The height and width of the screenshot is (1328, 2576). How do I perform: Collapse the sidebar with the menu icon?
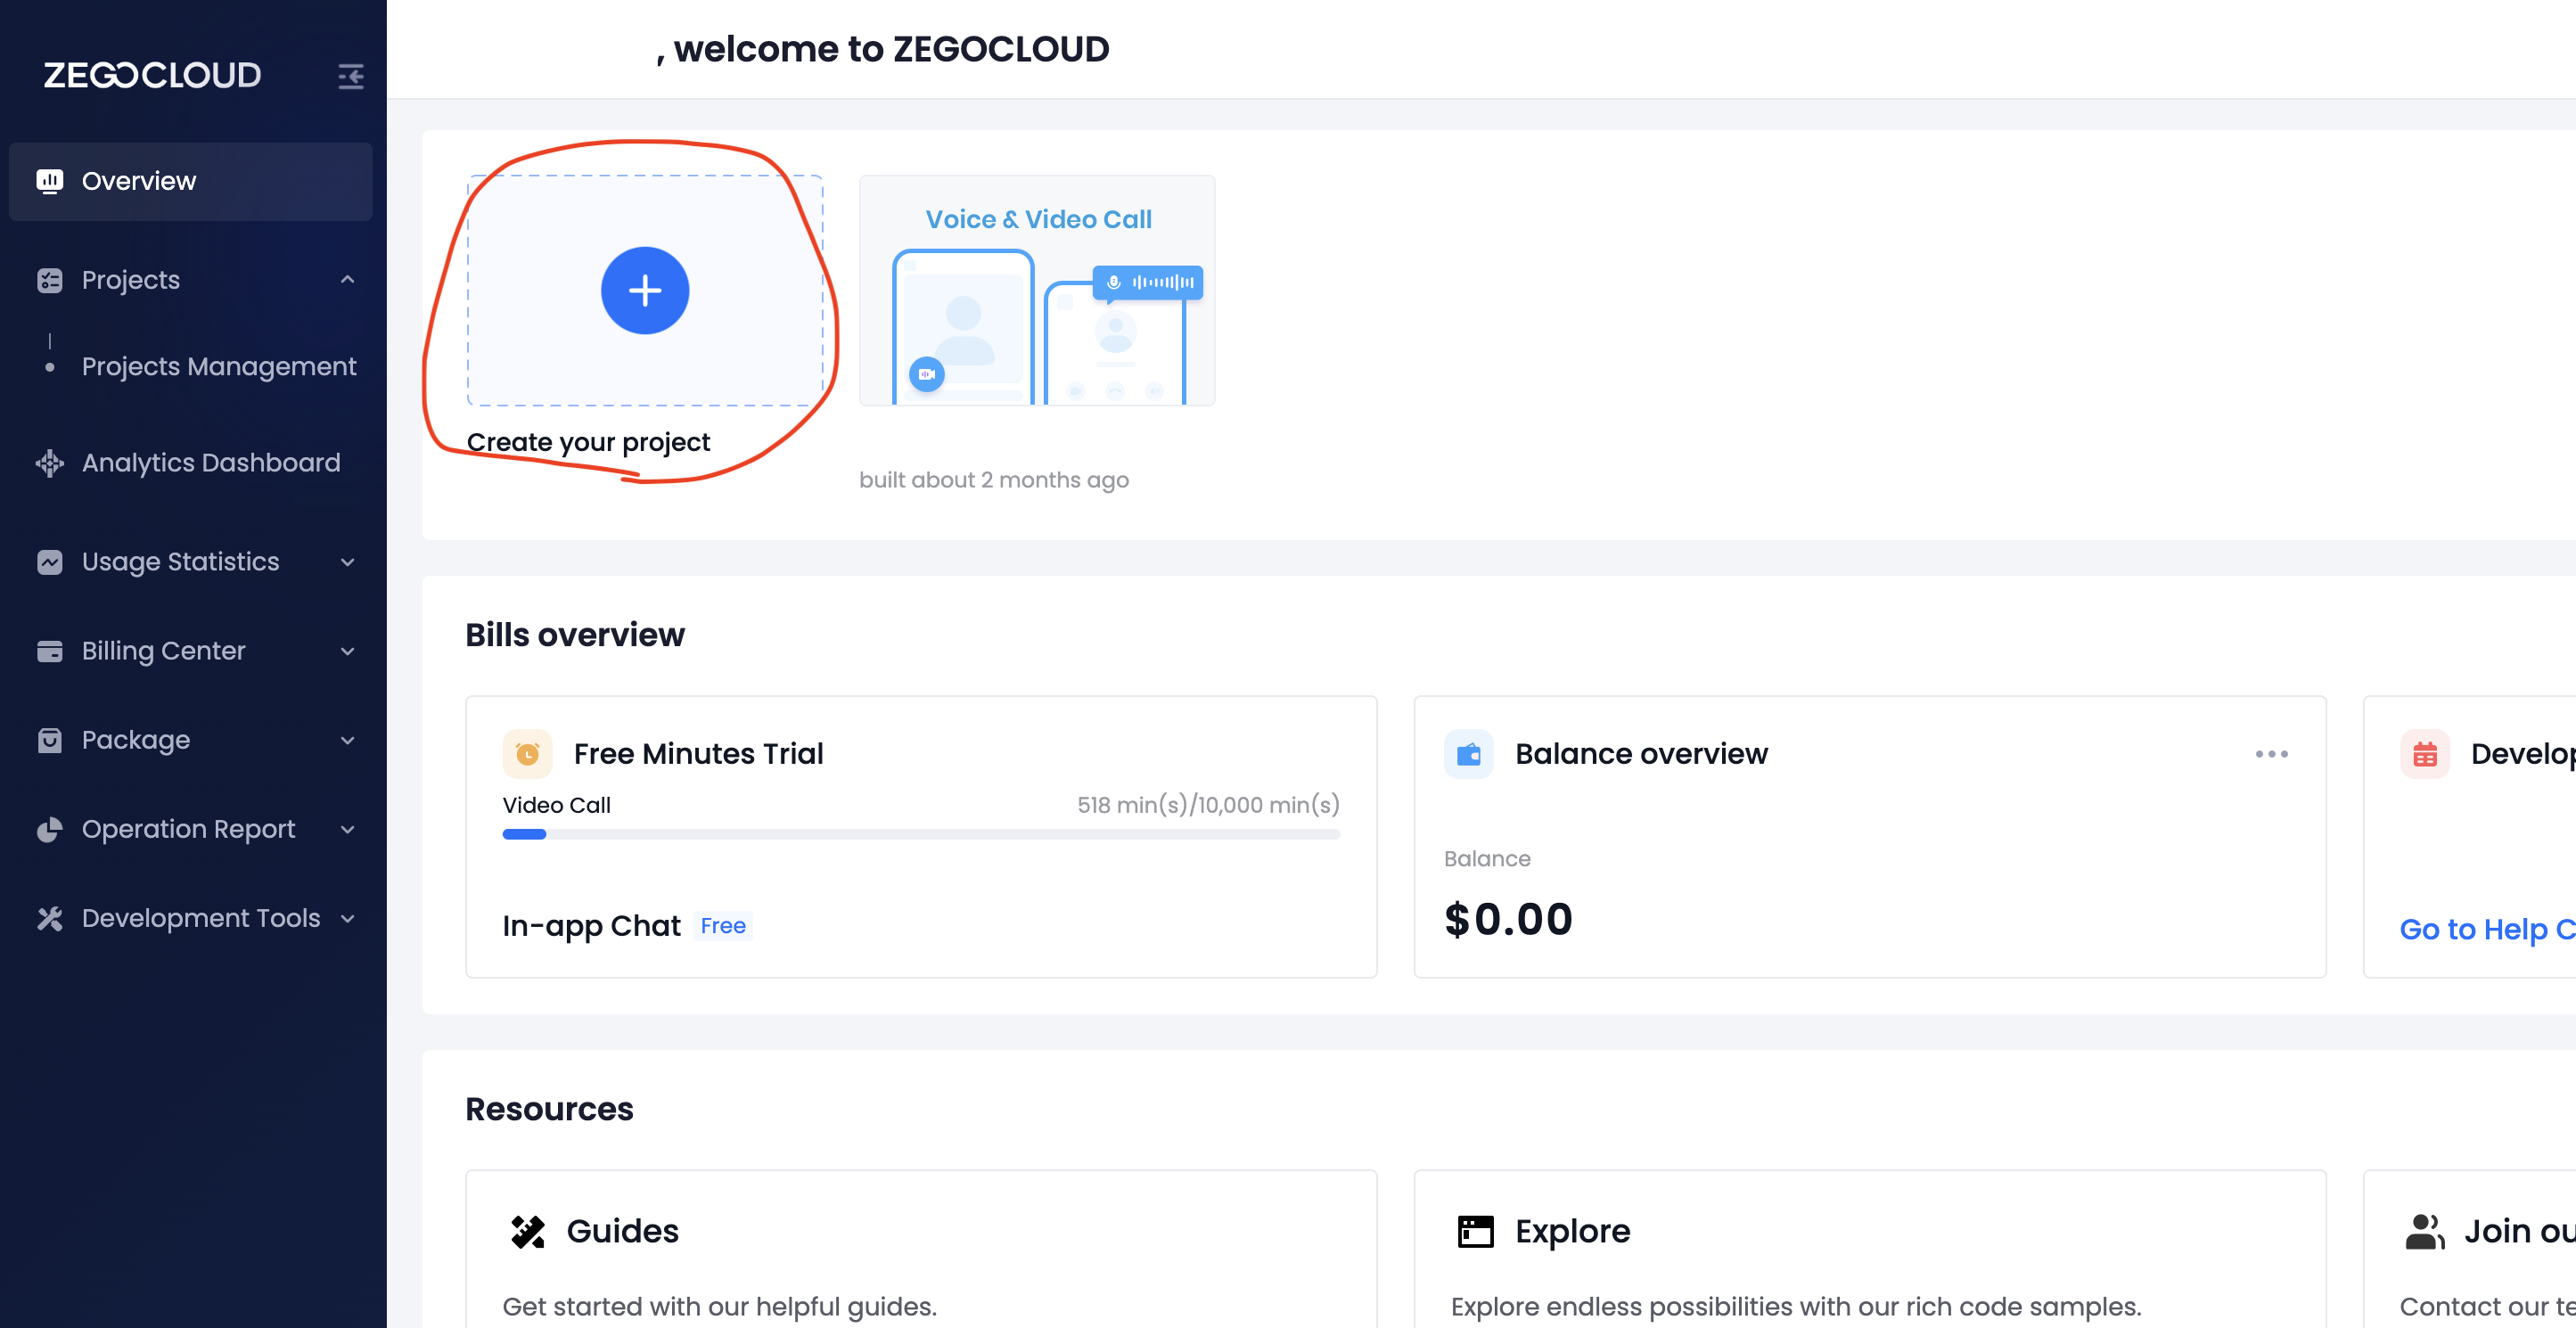pos(350,76)
